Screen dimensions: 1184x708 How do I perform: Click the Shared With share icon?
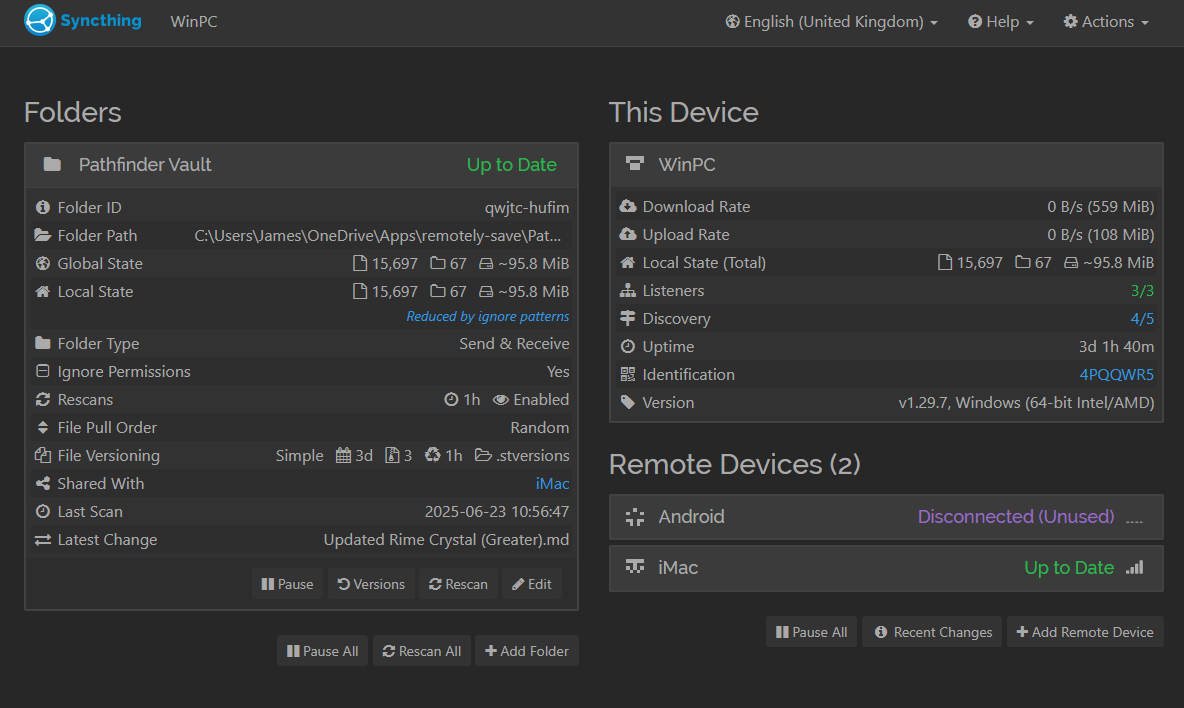coord(43,483)
